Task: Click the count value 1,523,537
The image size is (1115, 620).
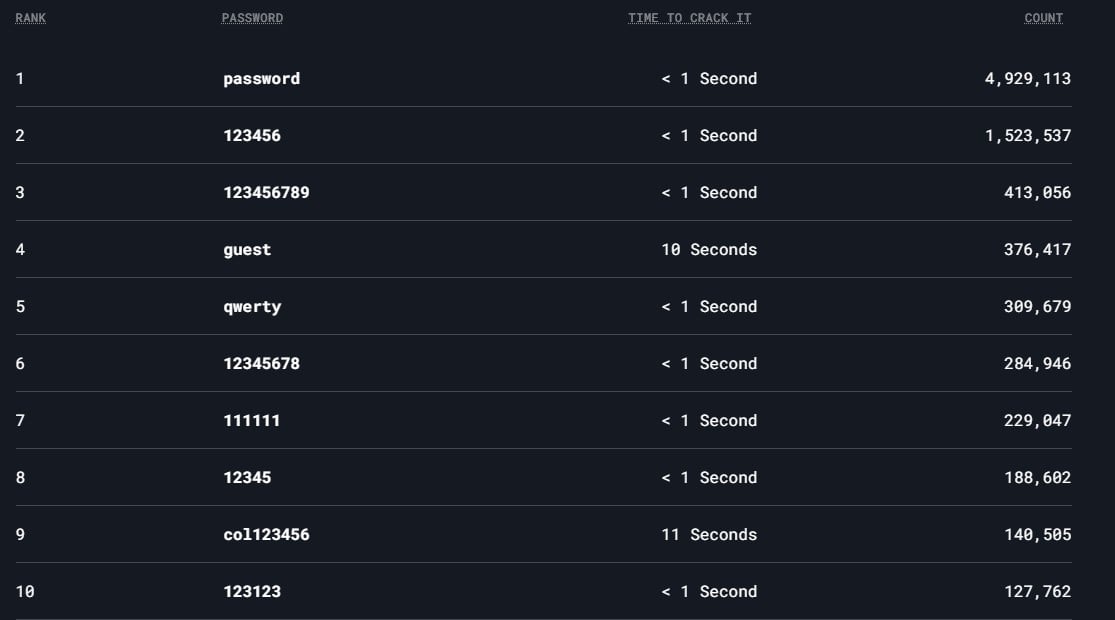Action: point(1028,136)
